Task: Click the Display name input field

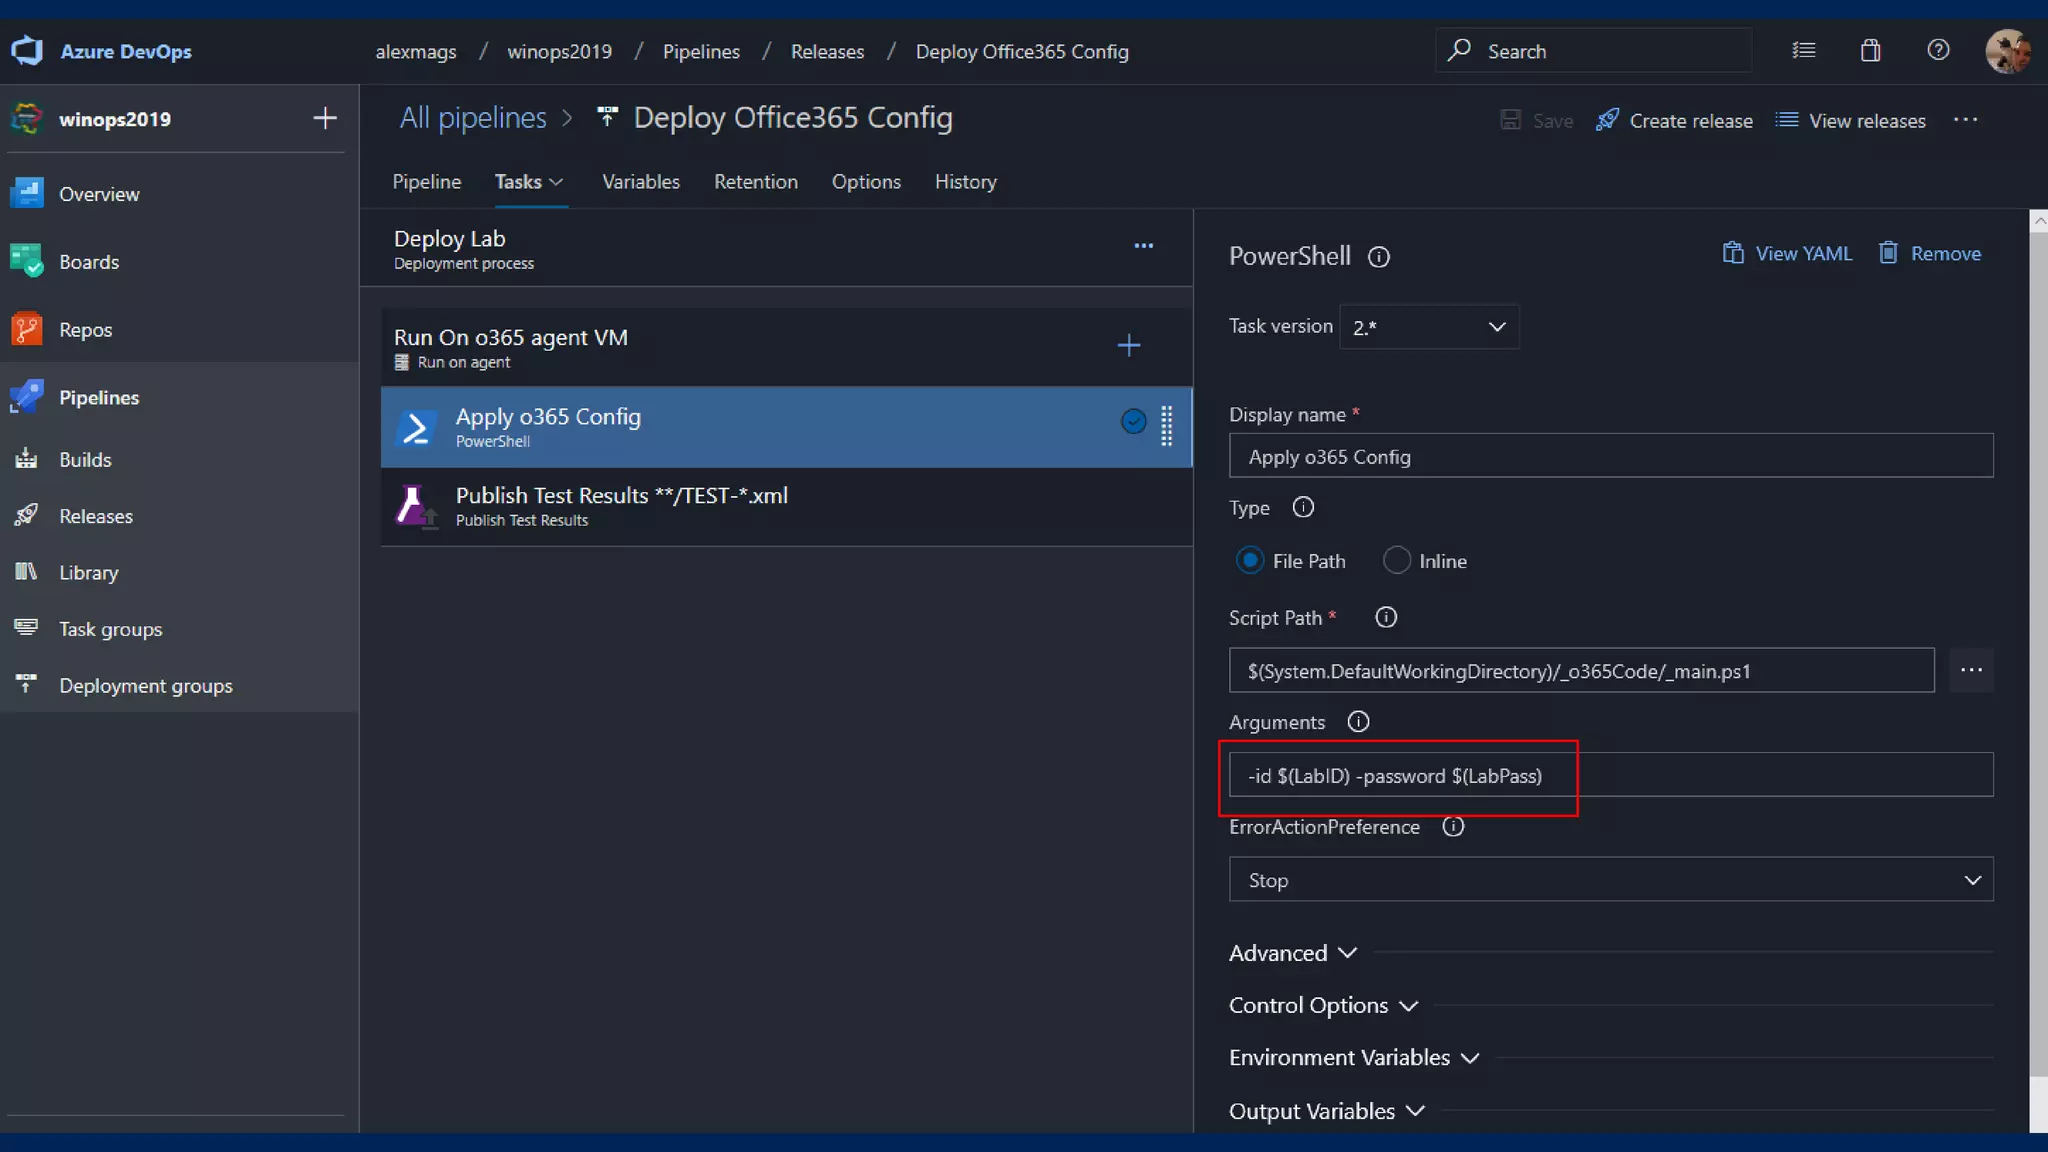Action: 1610,457
